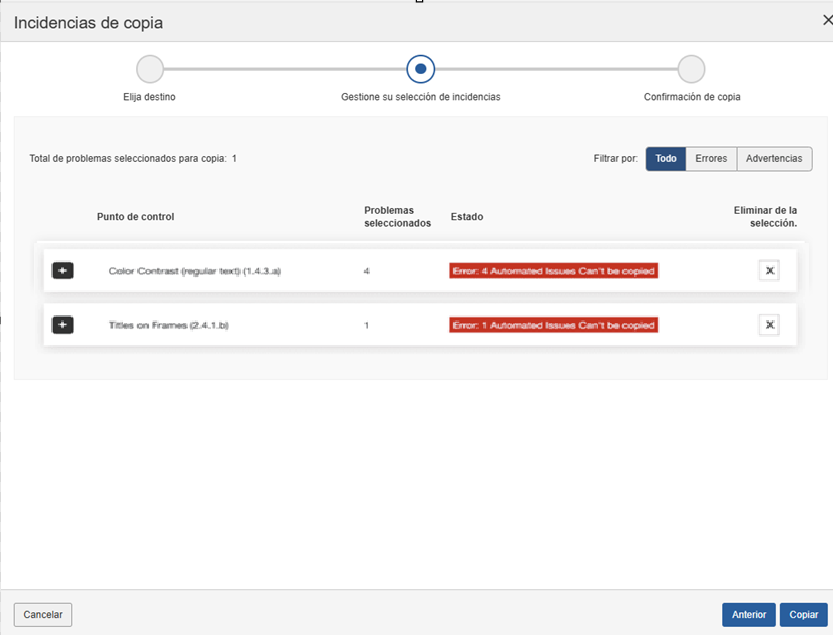This screenshot has height=635, width=833.
Task: Filter the list by Errores
Action: [711, 159]
